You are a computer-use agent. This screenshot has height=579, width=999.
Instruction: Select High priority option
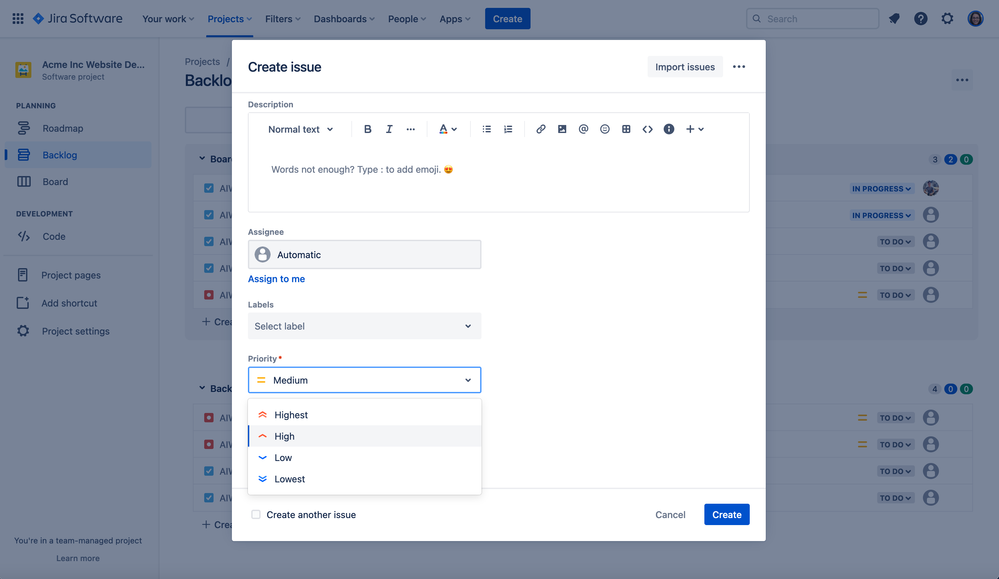364,436
